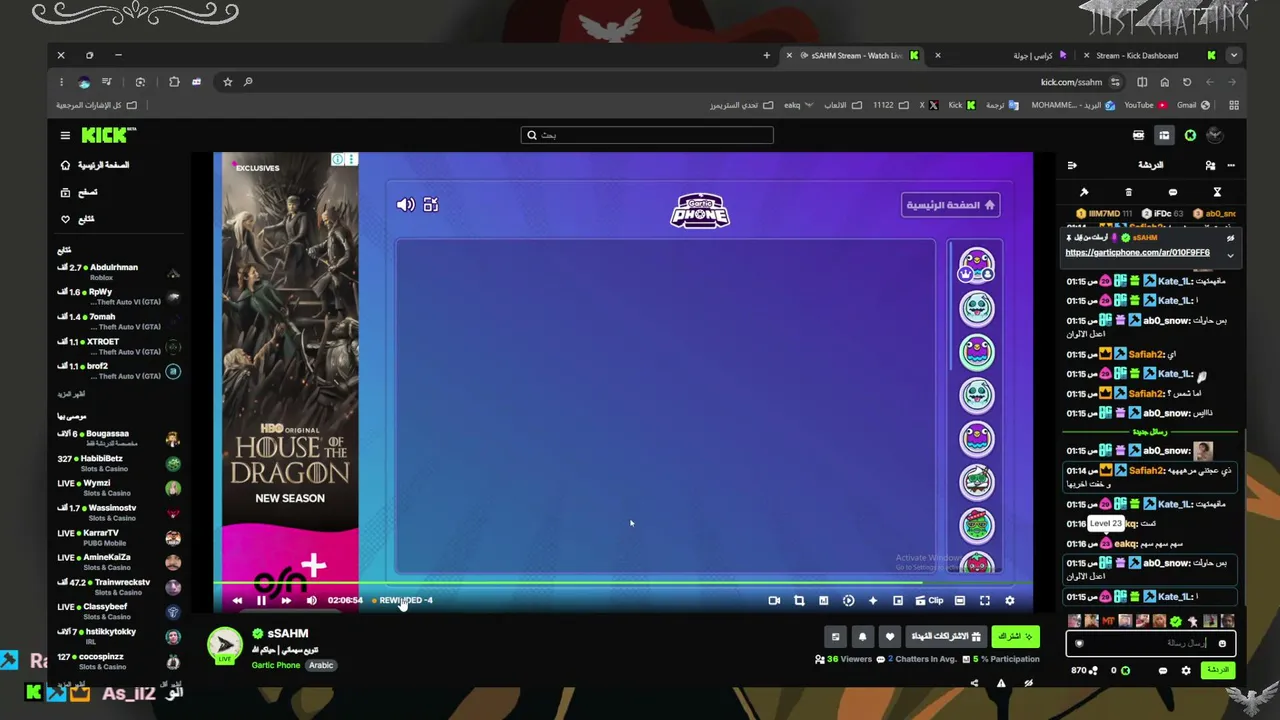Hide the pinned chat message
This screenshot has height=720, width=1280.
click(1231, 239)
